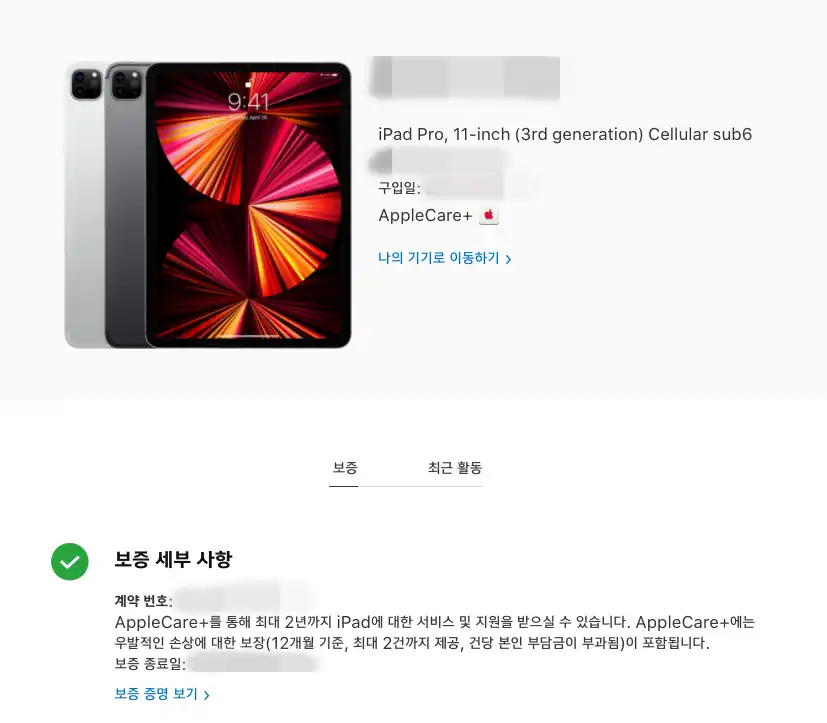The height and width of the screenshot is (723, 827).
Task: Click the lock icon on iPad screen
Action: (248, 83)
